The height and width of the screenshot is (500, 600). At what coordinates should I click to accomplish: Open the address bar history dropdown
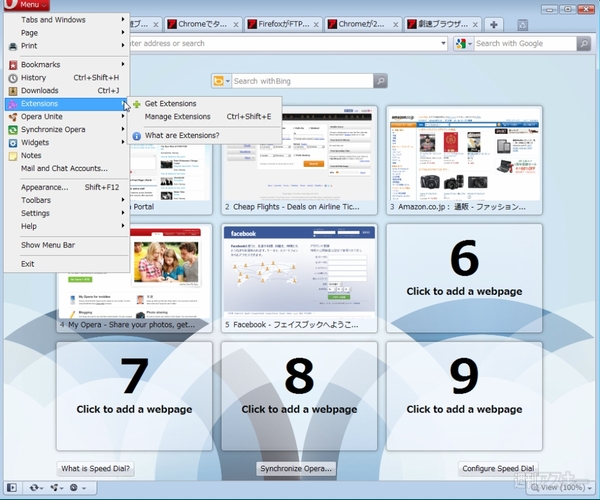pyautogui.click(x=443, y=43)
